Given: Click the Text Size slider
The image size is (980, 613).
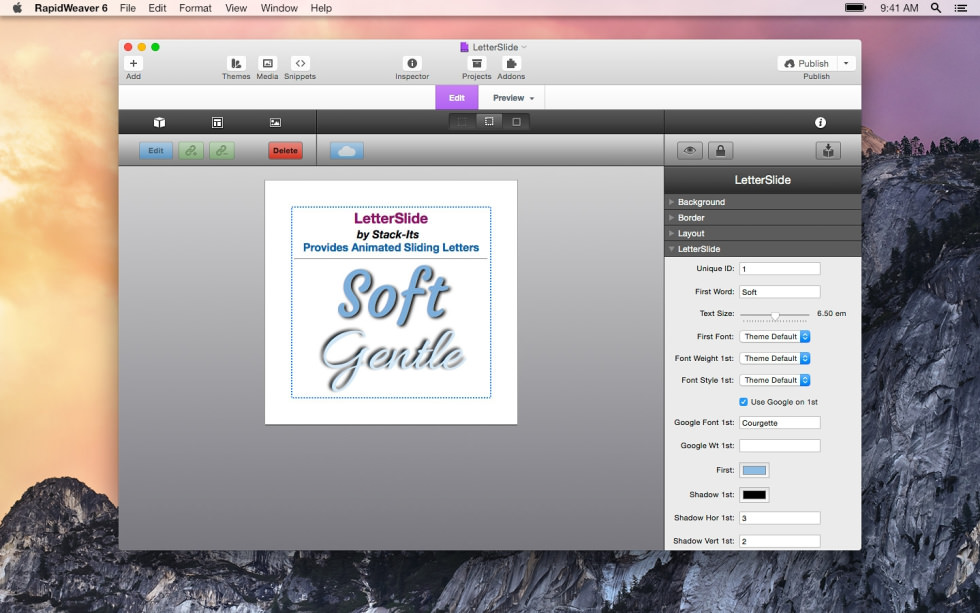Looking at the screenshot, I should [x=774, y=315].
